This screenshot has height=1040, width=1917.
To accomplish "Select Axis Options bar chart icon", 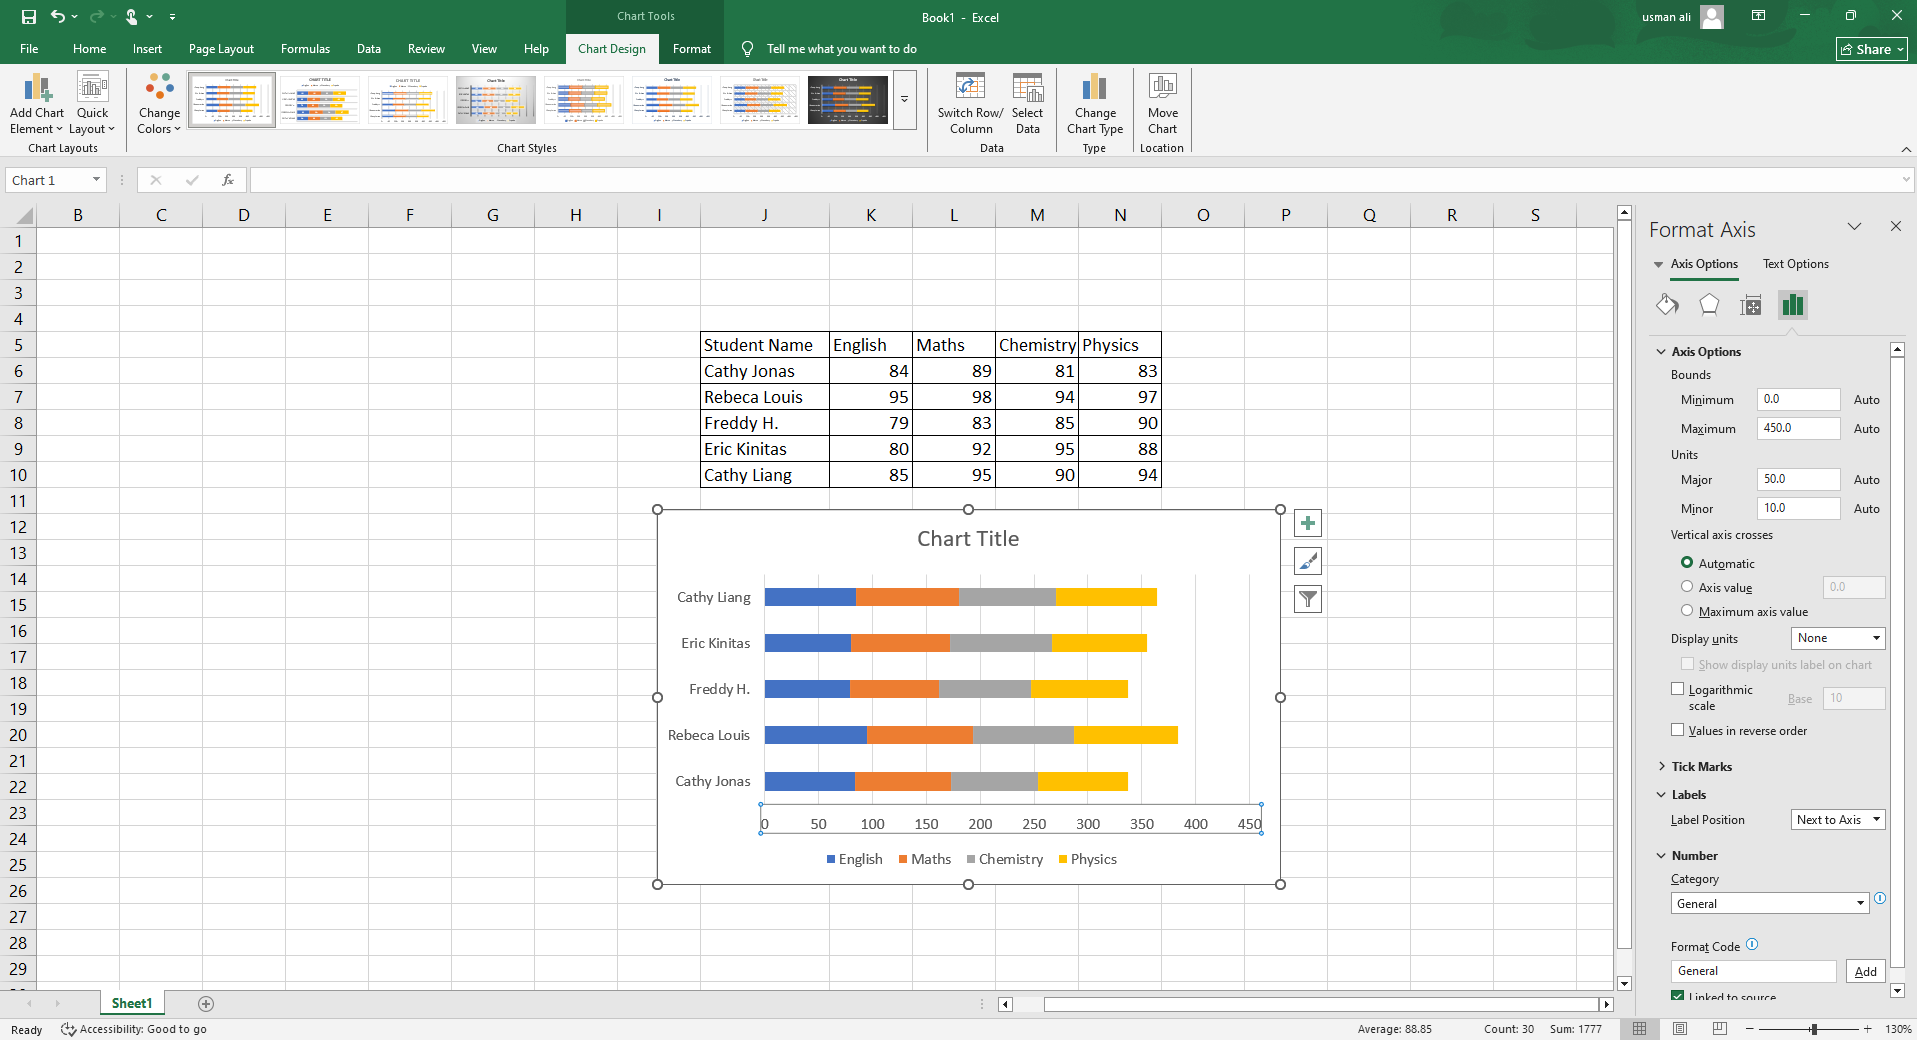I will pos(1793,305).
